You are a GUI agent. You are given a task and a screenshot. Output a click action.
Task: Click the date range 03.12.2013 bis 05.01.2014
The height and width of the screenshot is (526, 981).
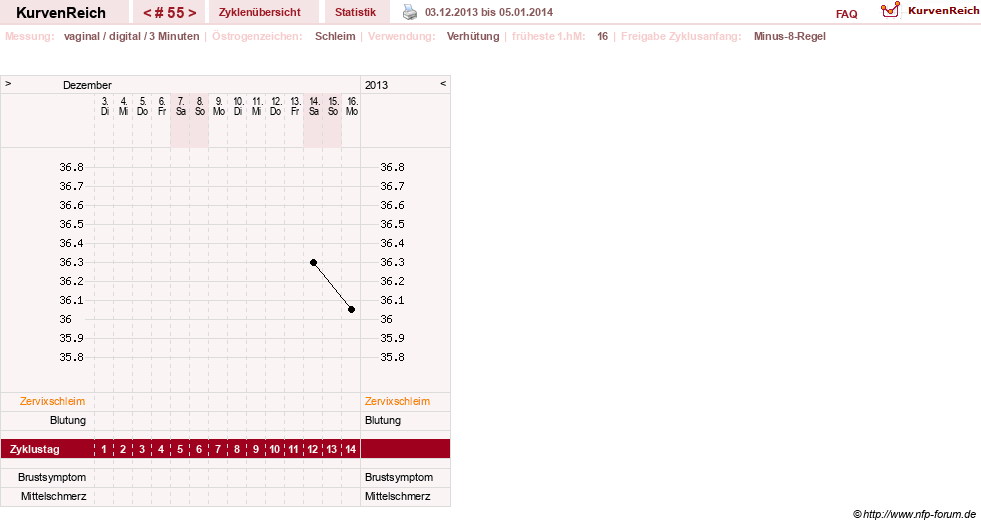tap(489, 12)
